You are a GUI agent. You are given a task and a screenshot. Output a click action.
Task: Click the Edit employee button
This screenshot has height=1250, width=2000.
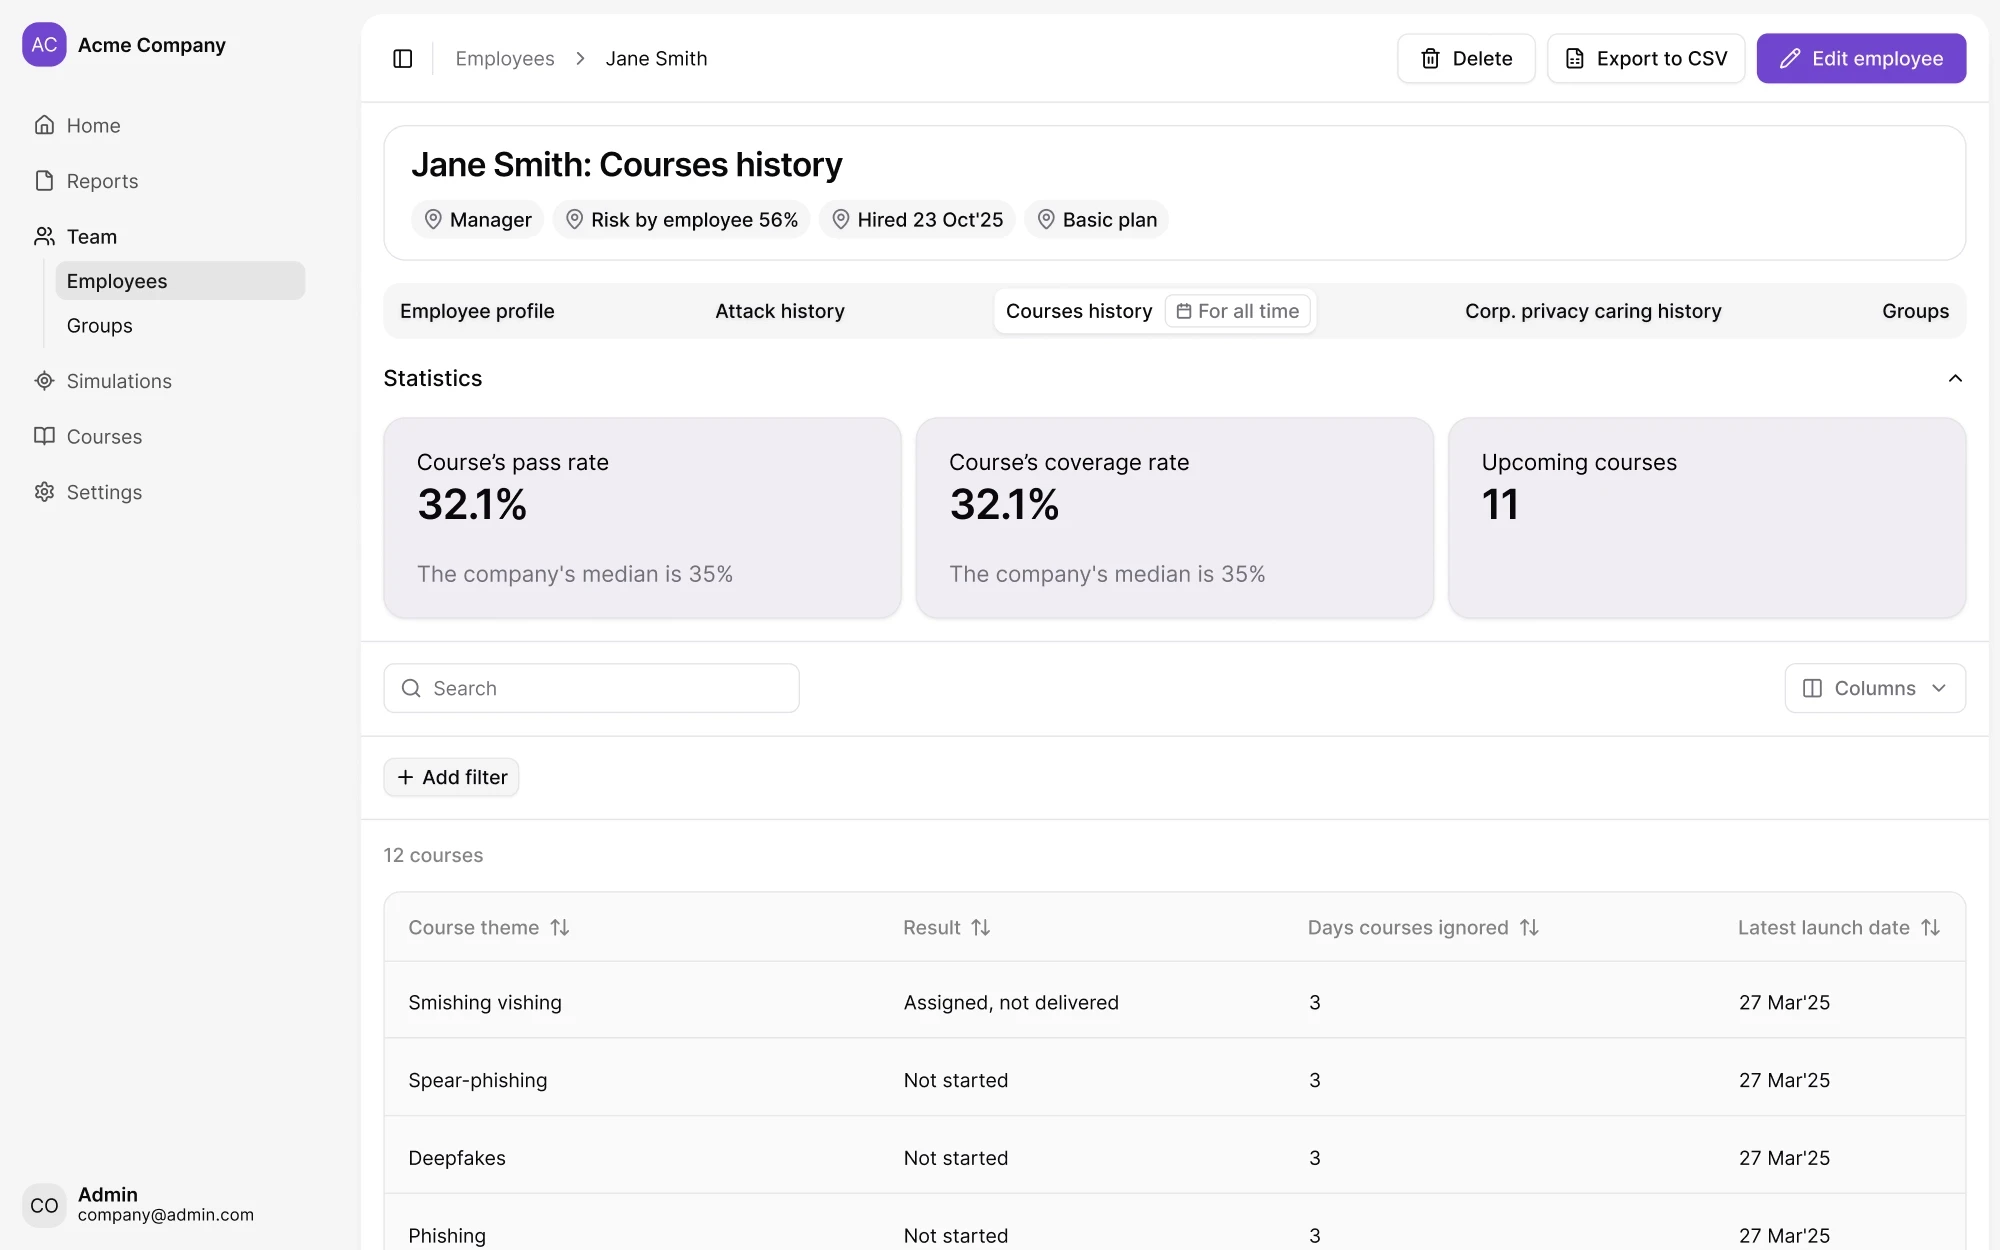(x=1861, y=59)
